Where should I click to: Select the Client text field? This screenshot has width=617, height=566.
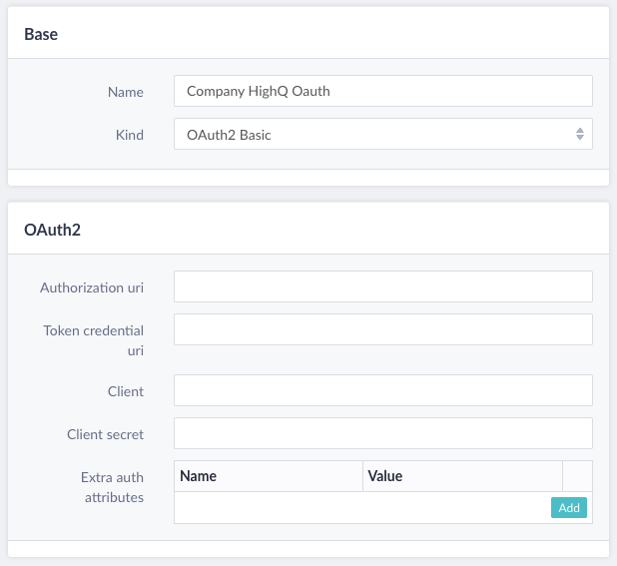pyautogui.click(x=382, y=391)
